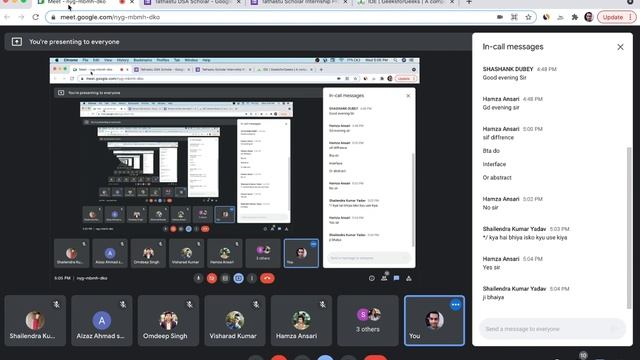Click the muted mic icon on Visharad Kumar tile
Screen dimensions: 640x360
[x=256, y=304]
